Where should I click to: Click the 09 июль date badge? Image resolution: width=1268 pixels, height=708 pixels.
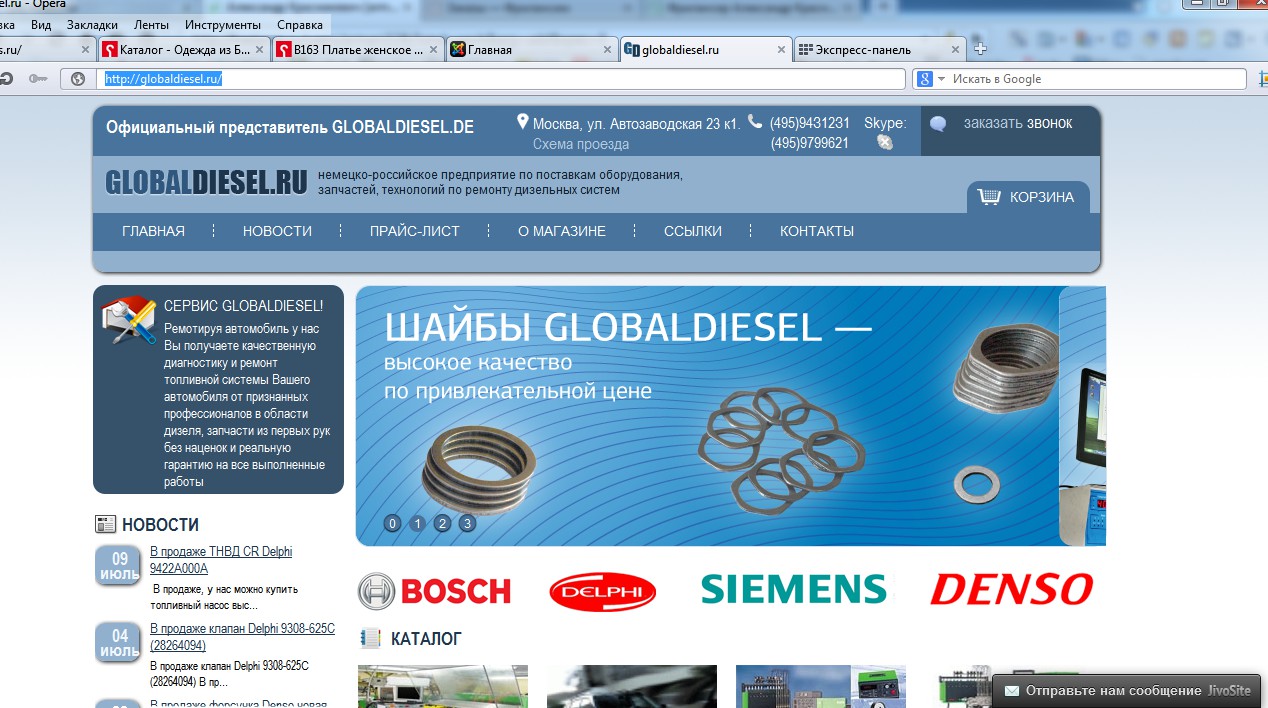coord(120,566)
